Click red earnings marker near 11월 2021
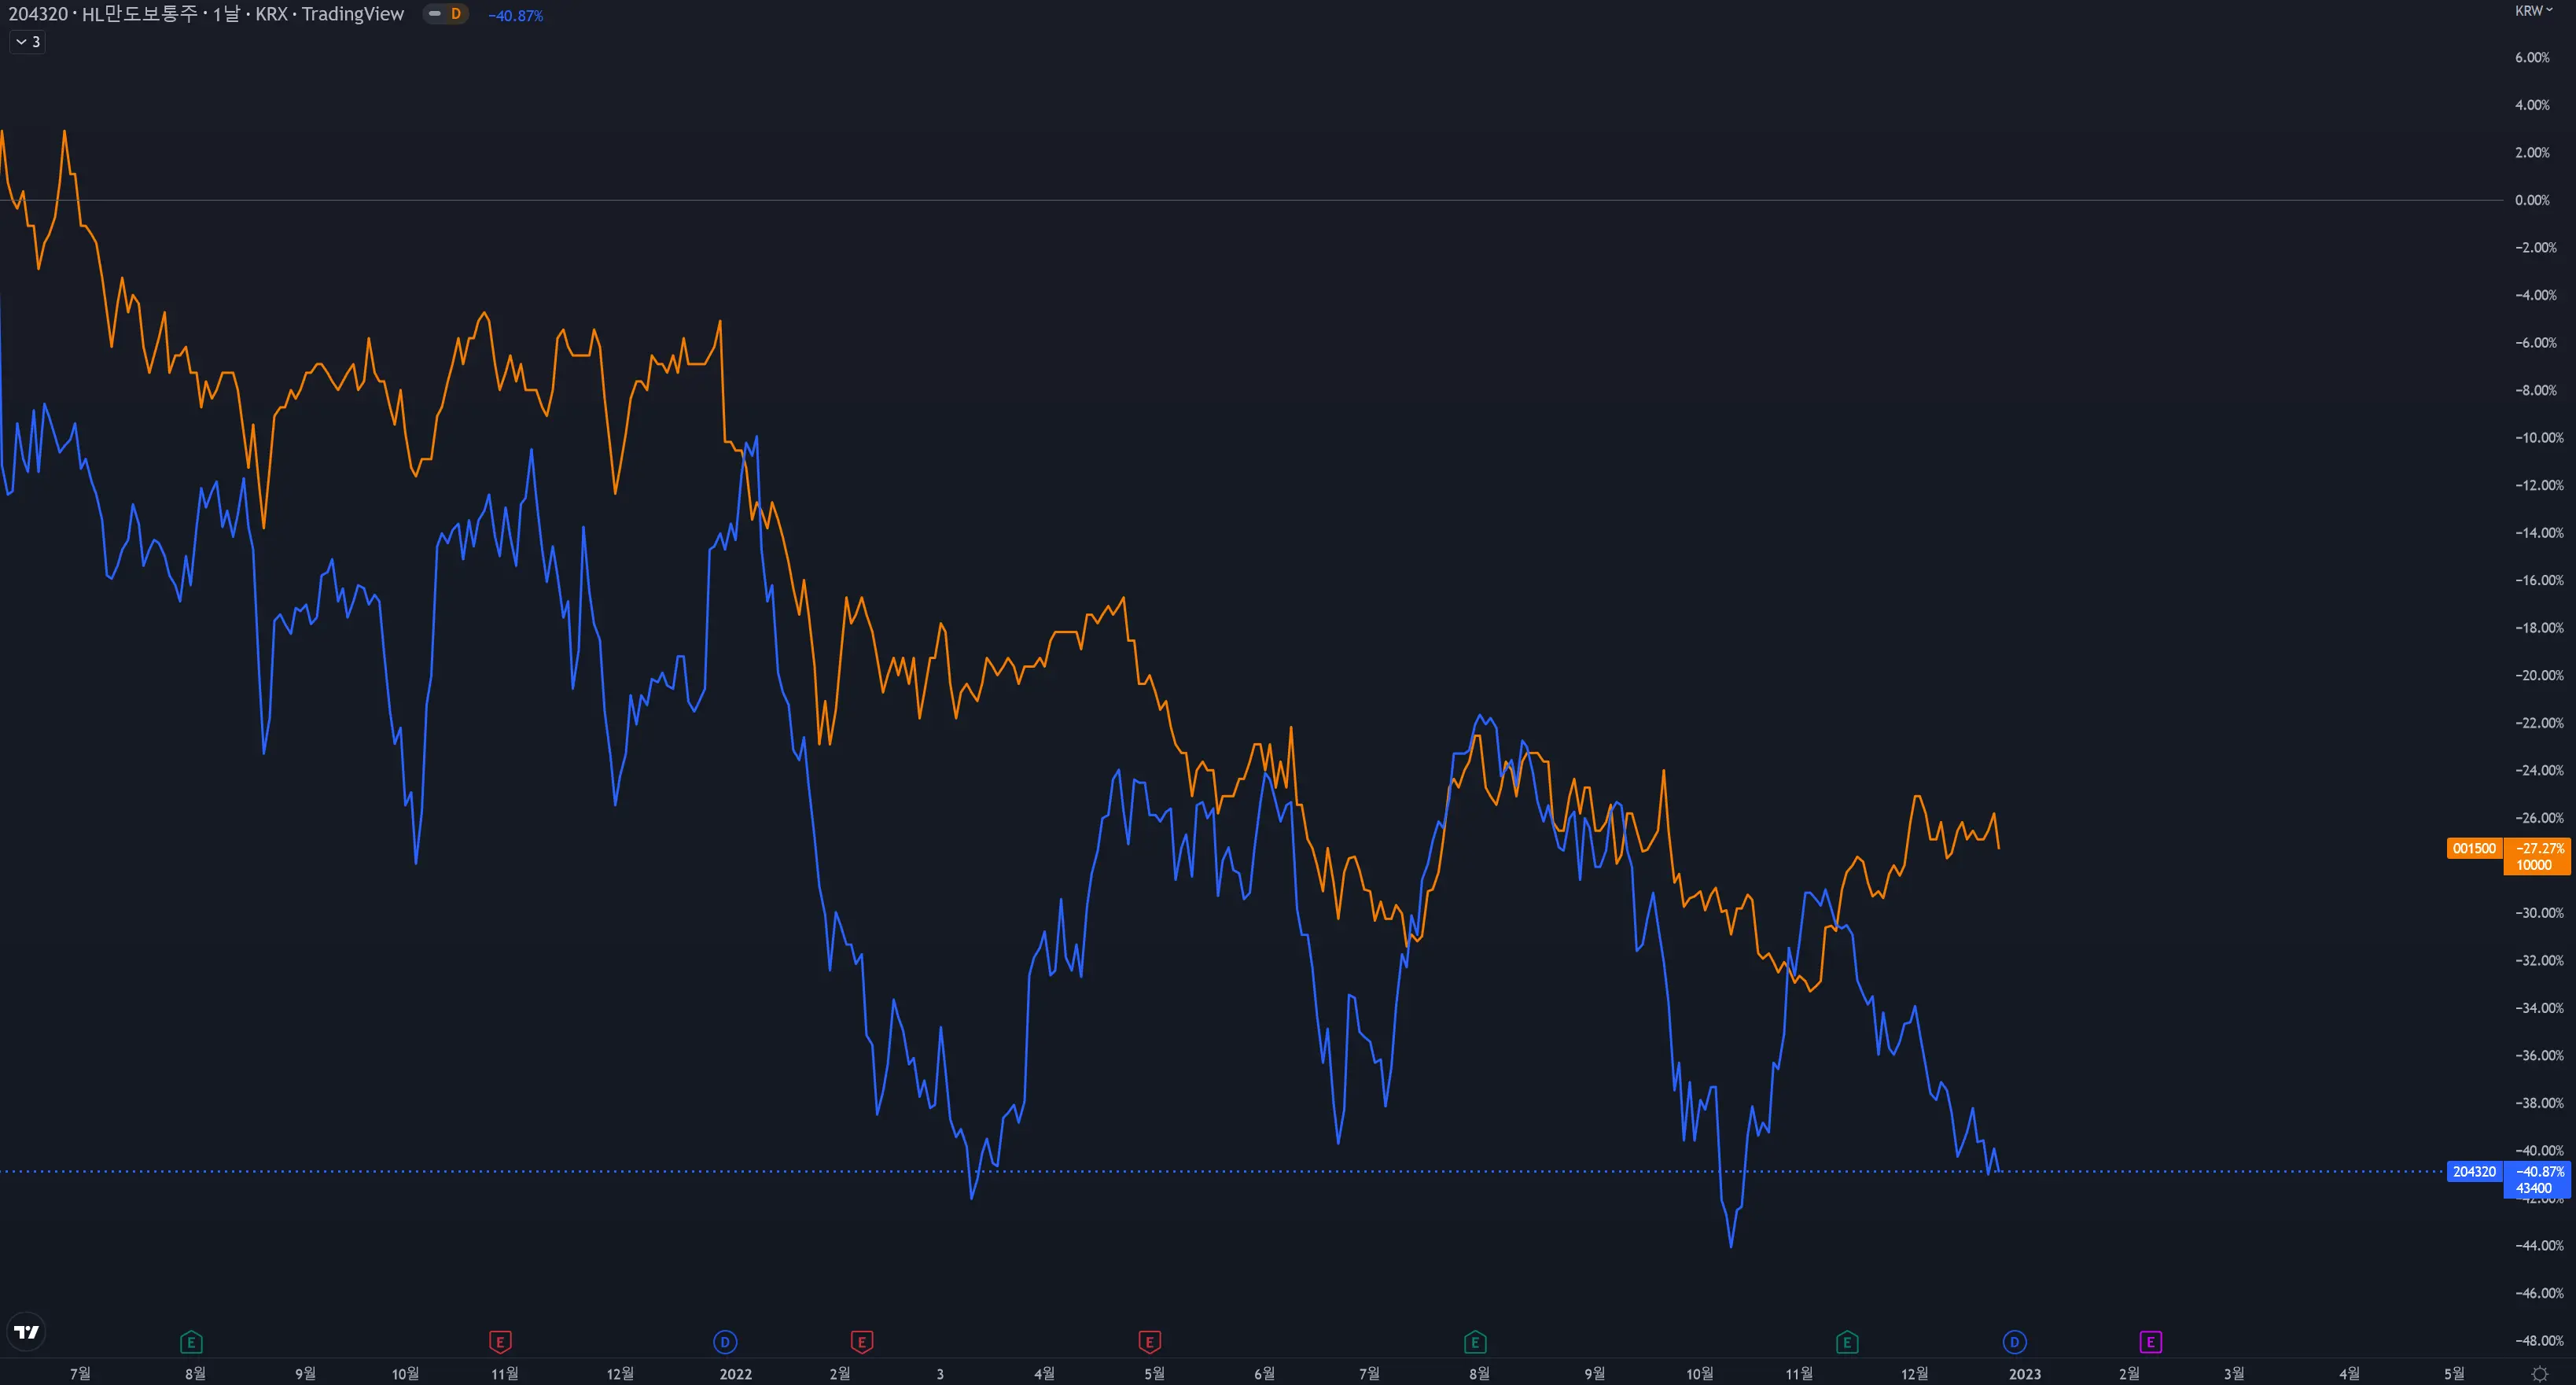 click(500, 1342)
